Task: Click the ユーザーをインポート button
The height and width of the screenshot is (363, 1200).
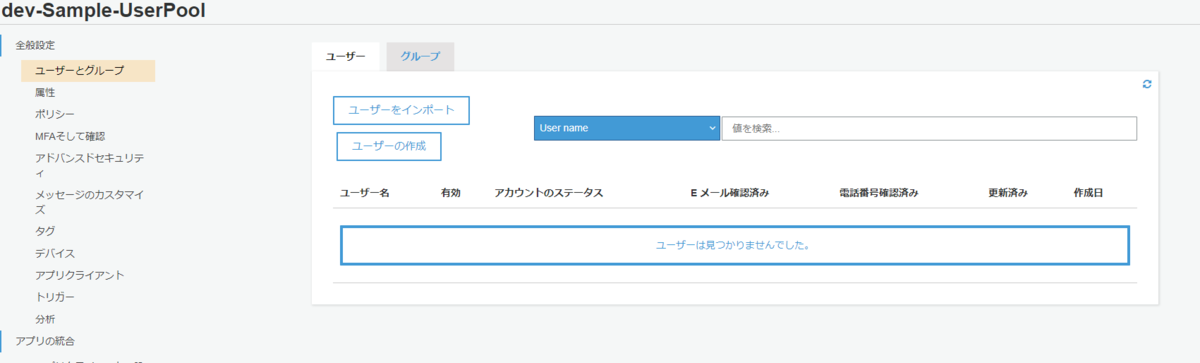Action: (401, 110)
